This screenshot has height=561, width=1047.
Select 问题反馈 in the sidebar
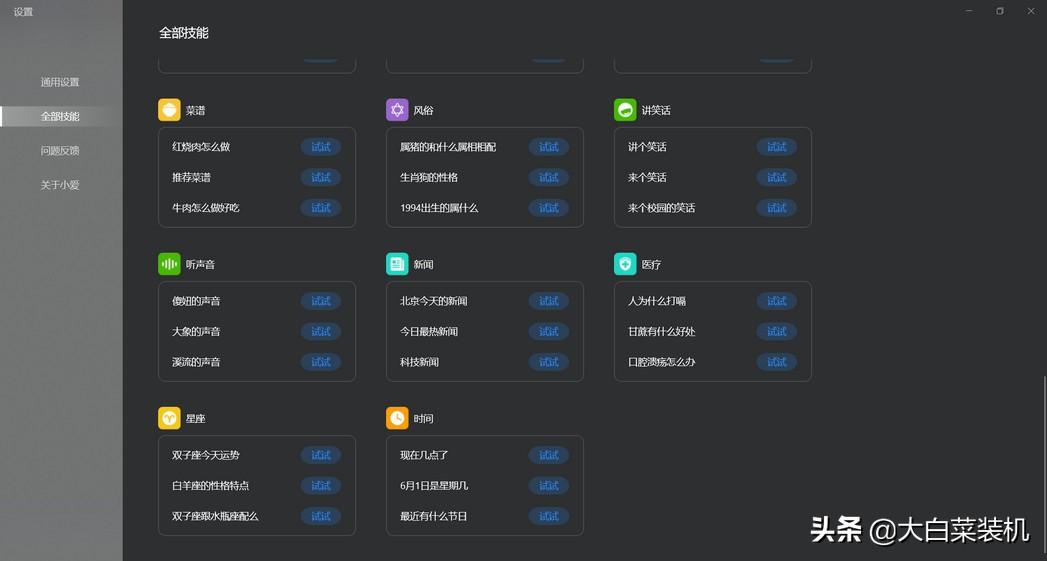60,151
